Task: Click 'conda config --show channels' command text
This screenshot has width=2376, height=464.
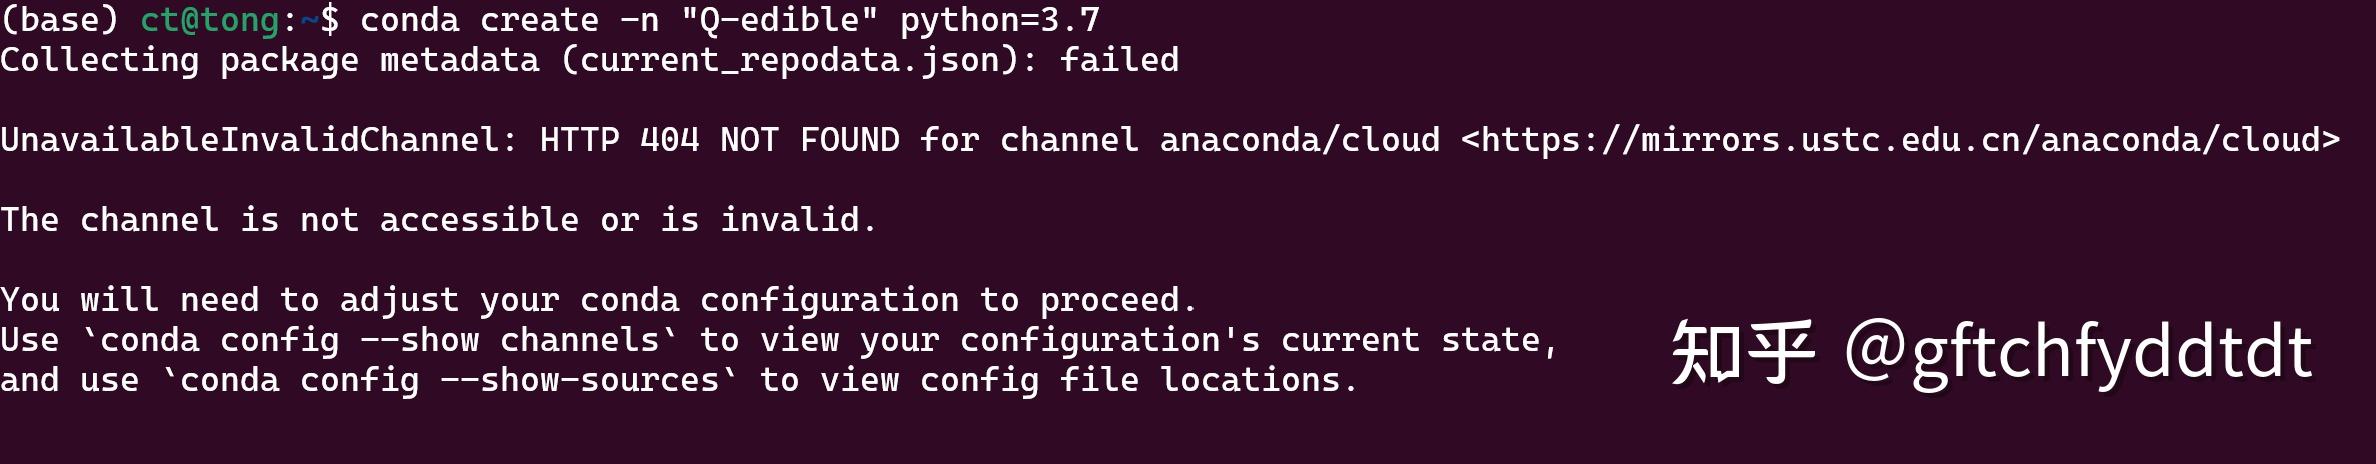Action: 380,340
